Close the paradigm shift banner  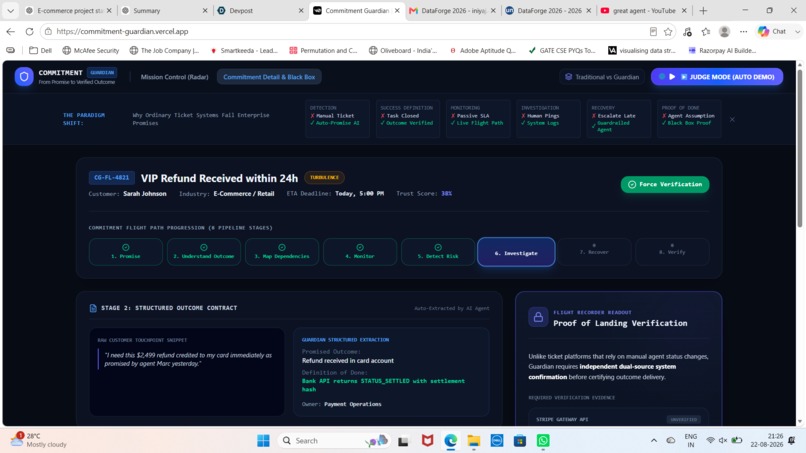tap(732, 119)
